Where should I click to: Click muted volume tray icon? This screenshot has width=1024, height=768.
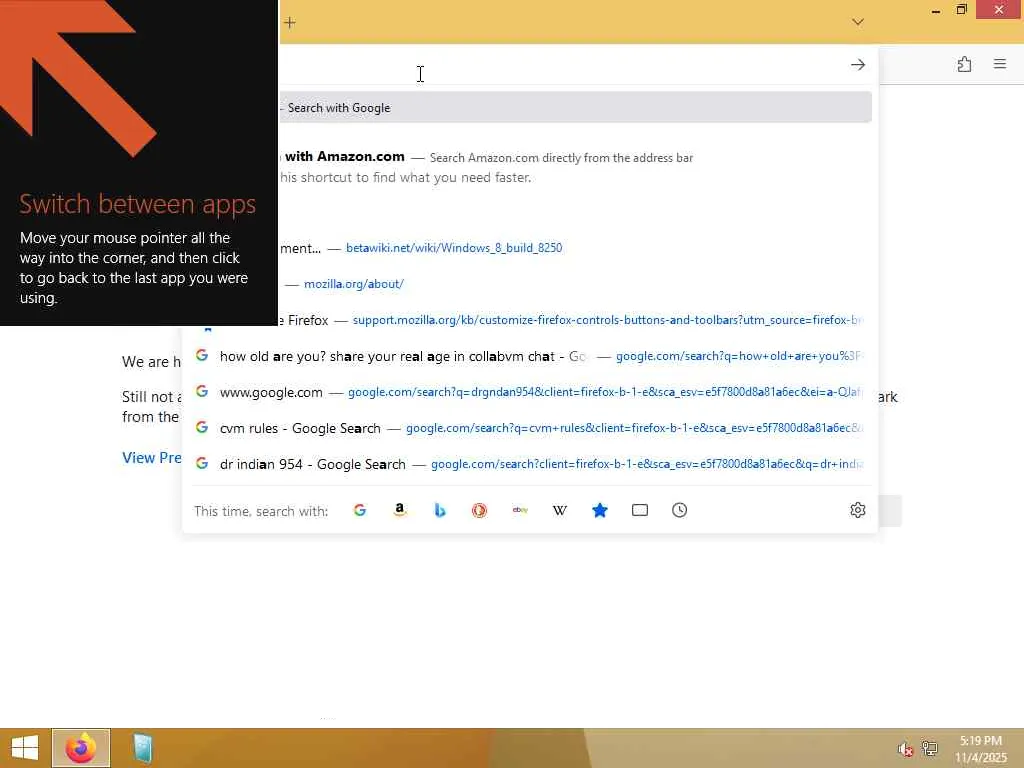click(904, 749)
